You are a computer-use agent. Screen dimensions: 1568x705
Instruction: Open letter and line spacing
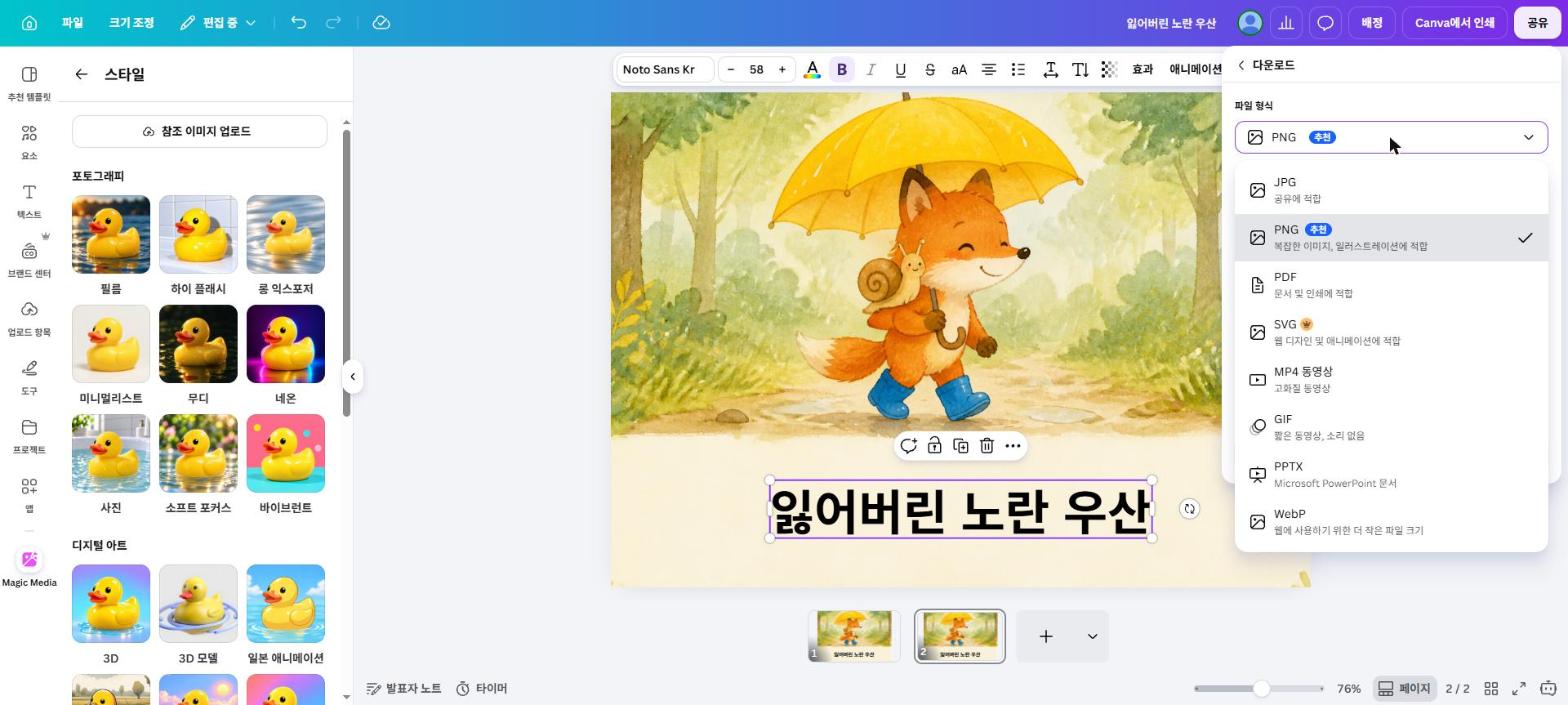1051,69
